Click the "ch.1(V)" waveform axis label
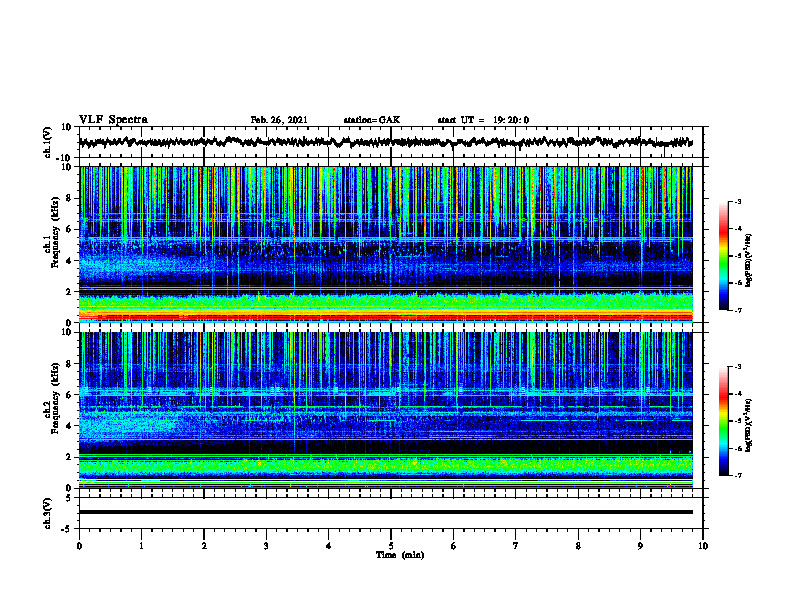 coord(48,142)
